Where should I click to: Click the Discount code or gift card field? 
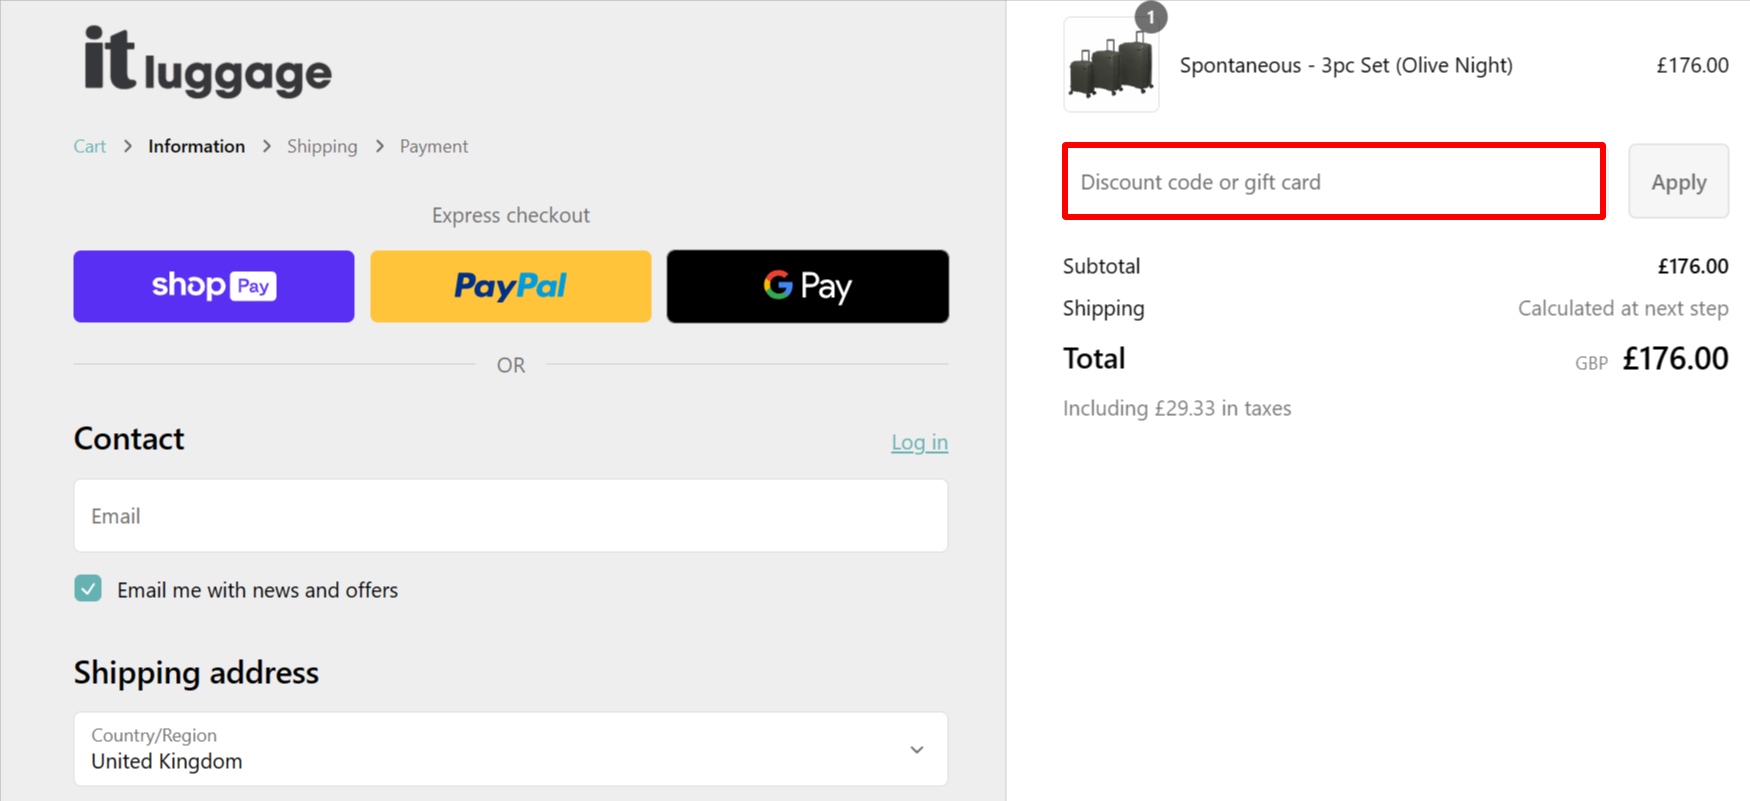(1333, 182)
